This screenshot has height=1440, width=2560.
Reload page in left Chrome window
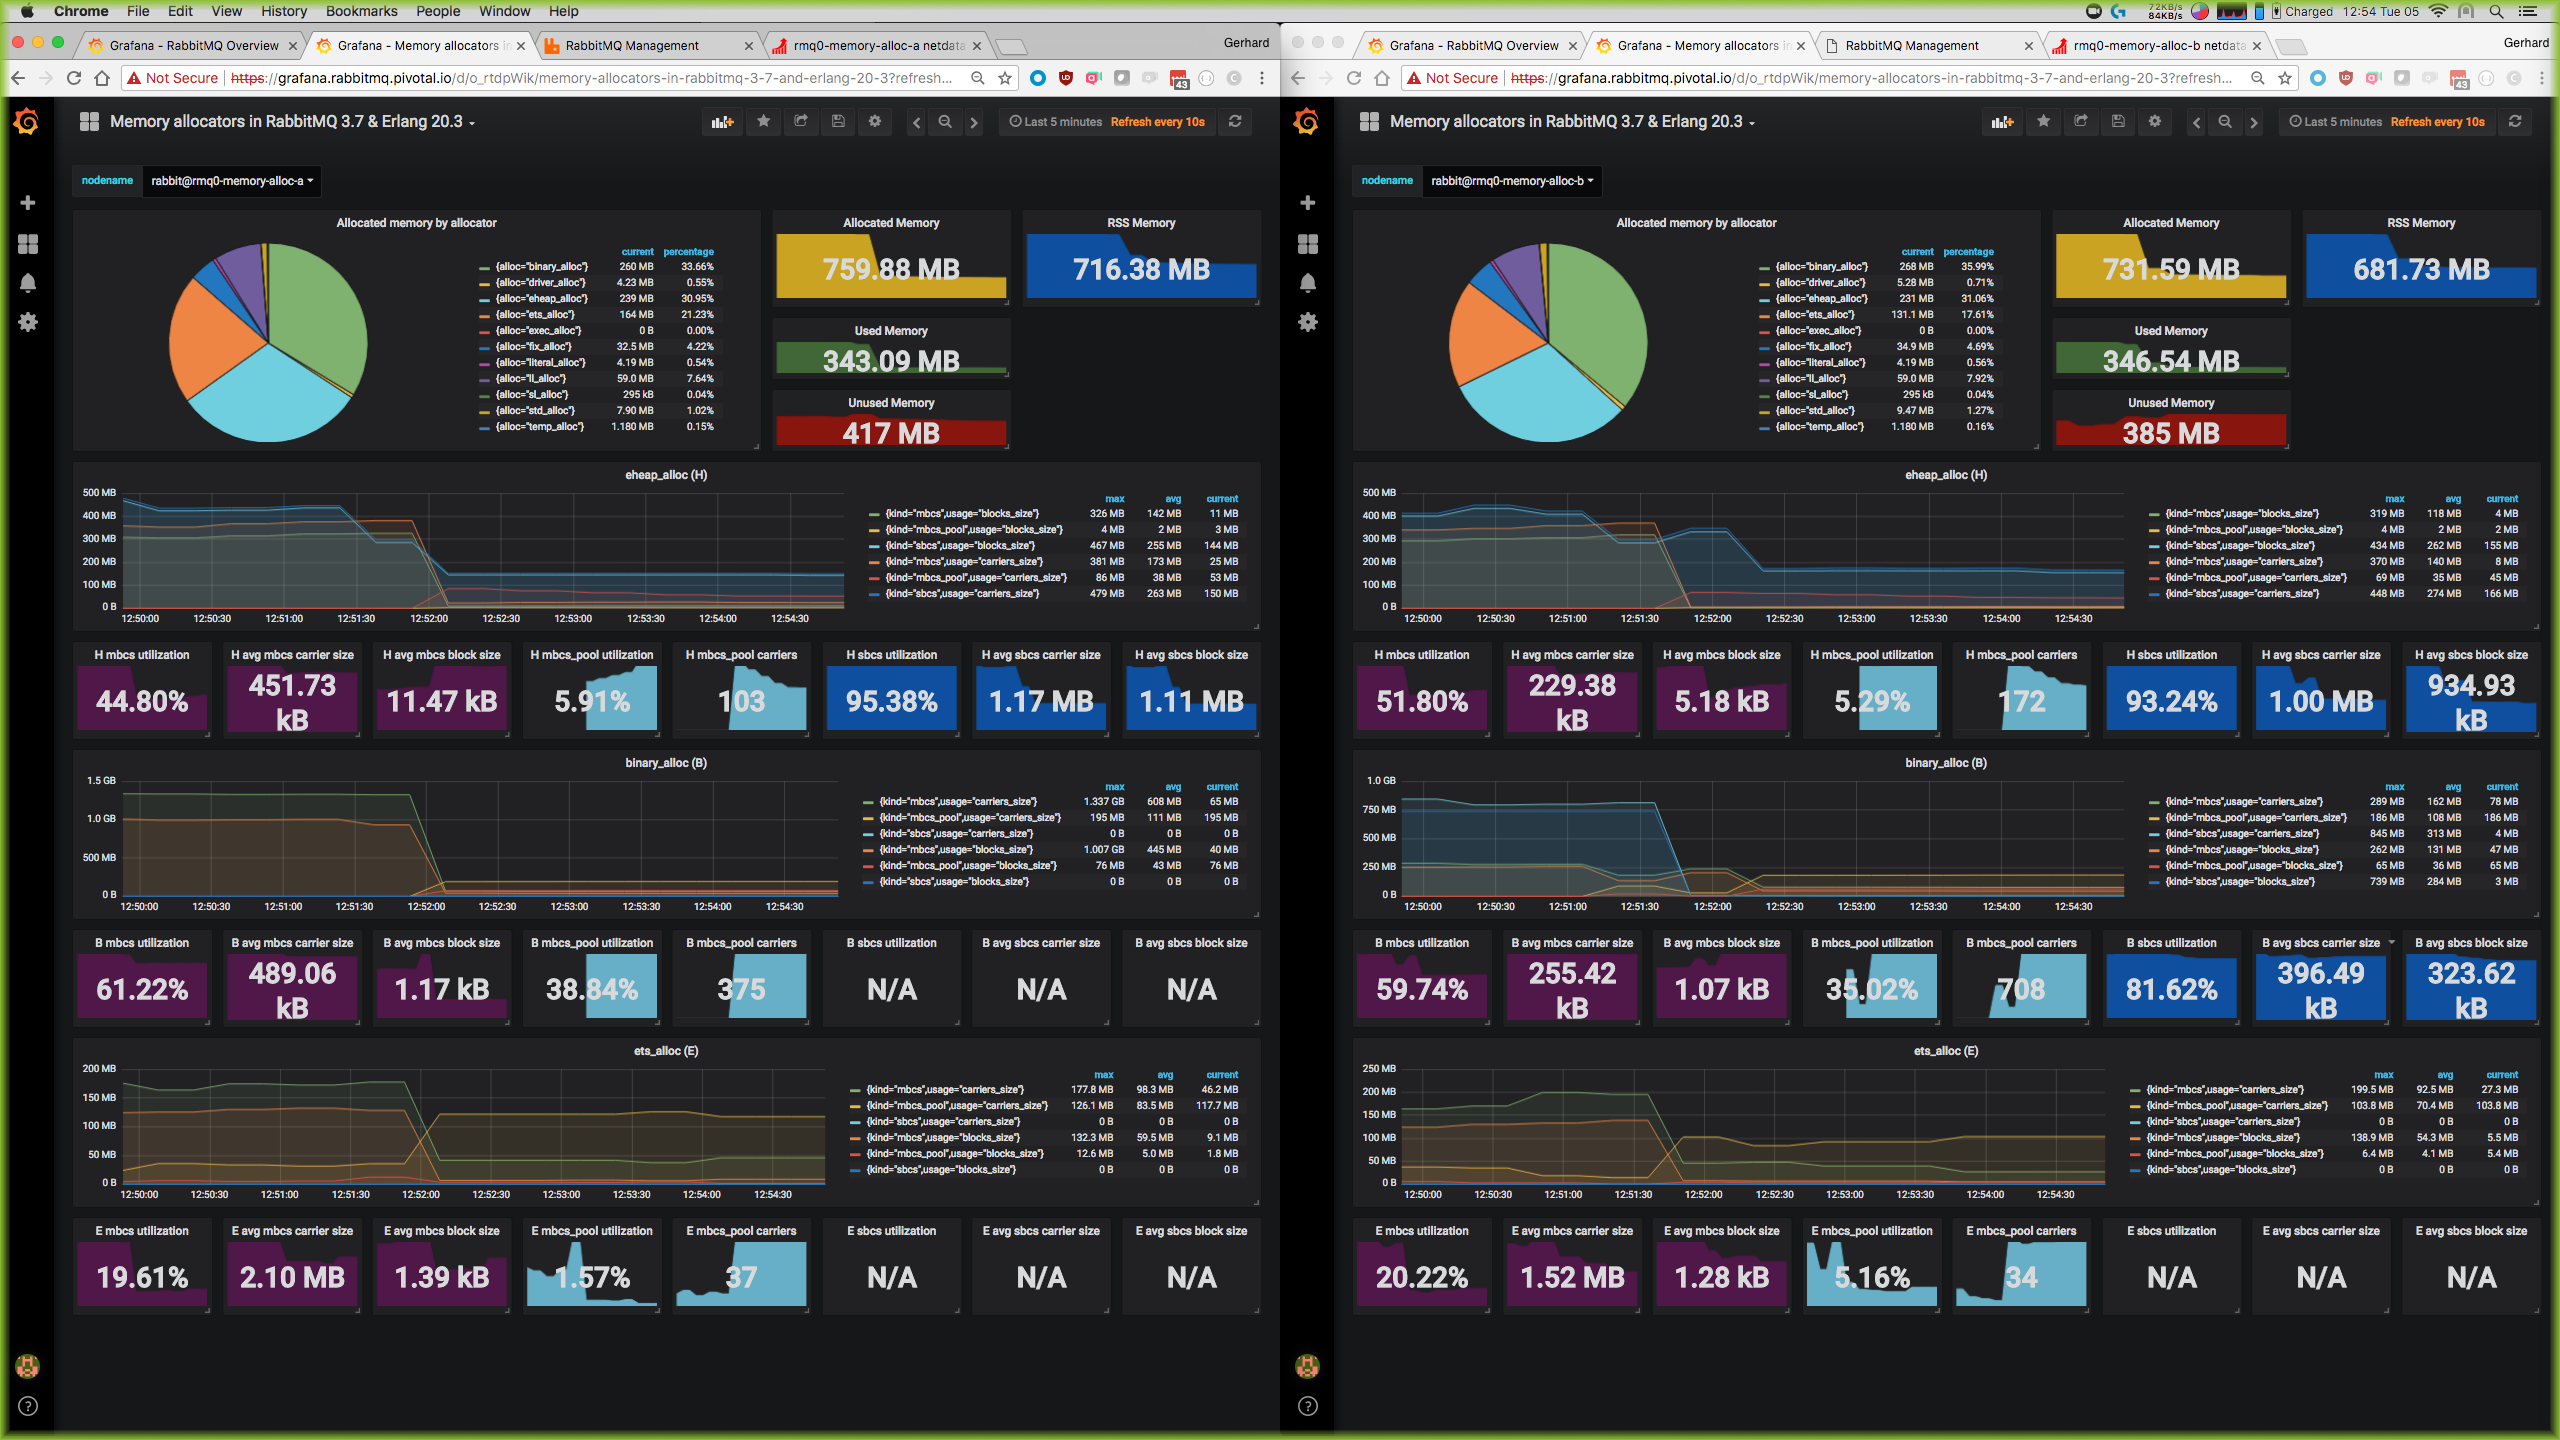coord(74,78)
